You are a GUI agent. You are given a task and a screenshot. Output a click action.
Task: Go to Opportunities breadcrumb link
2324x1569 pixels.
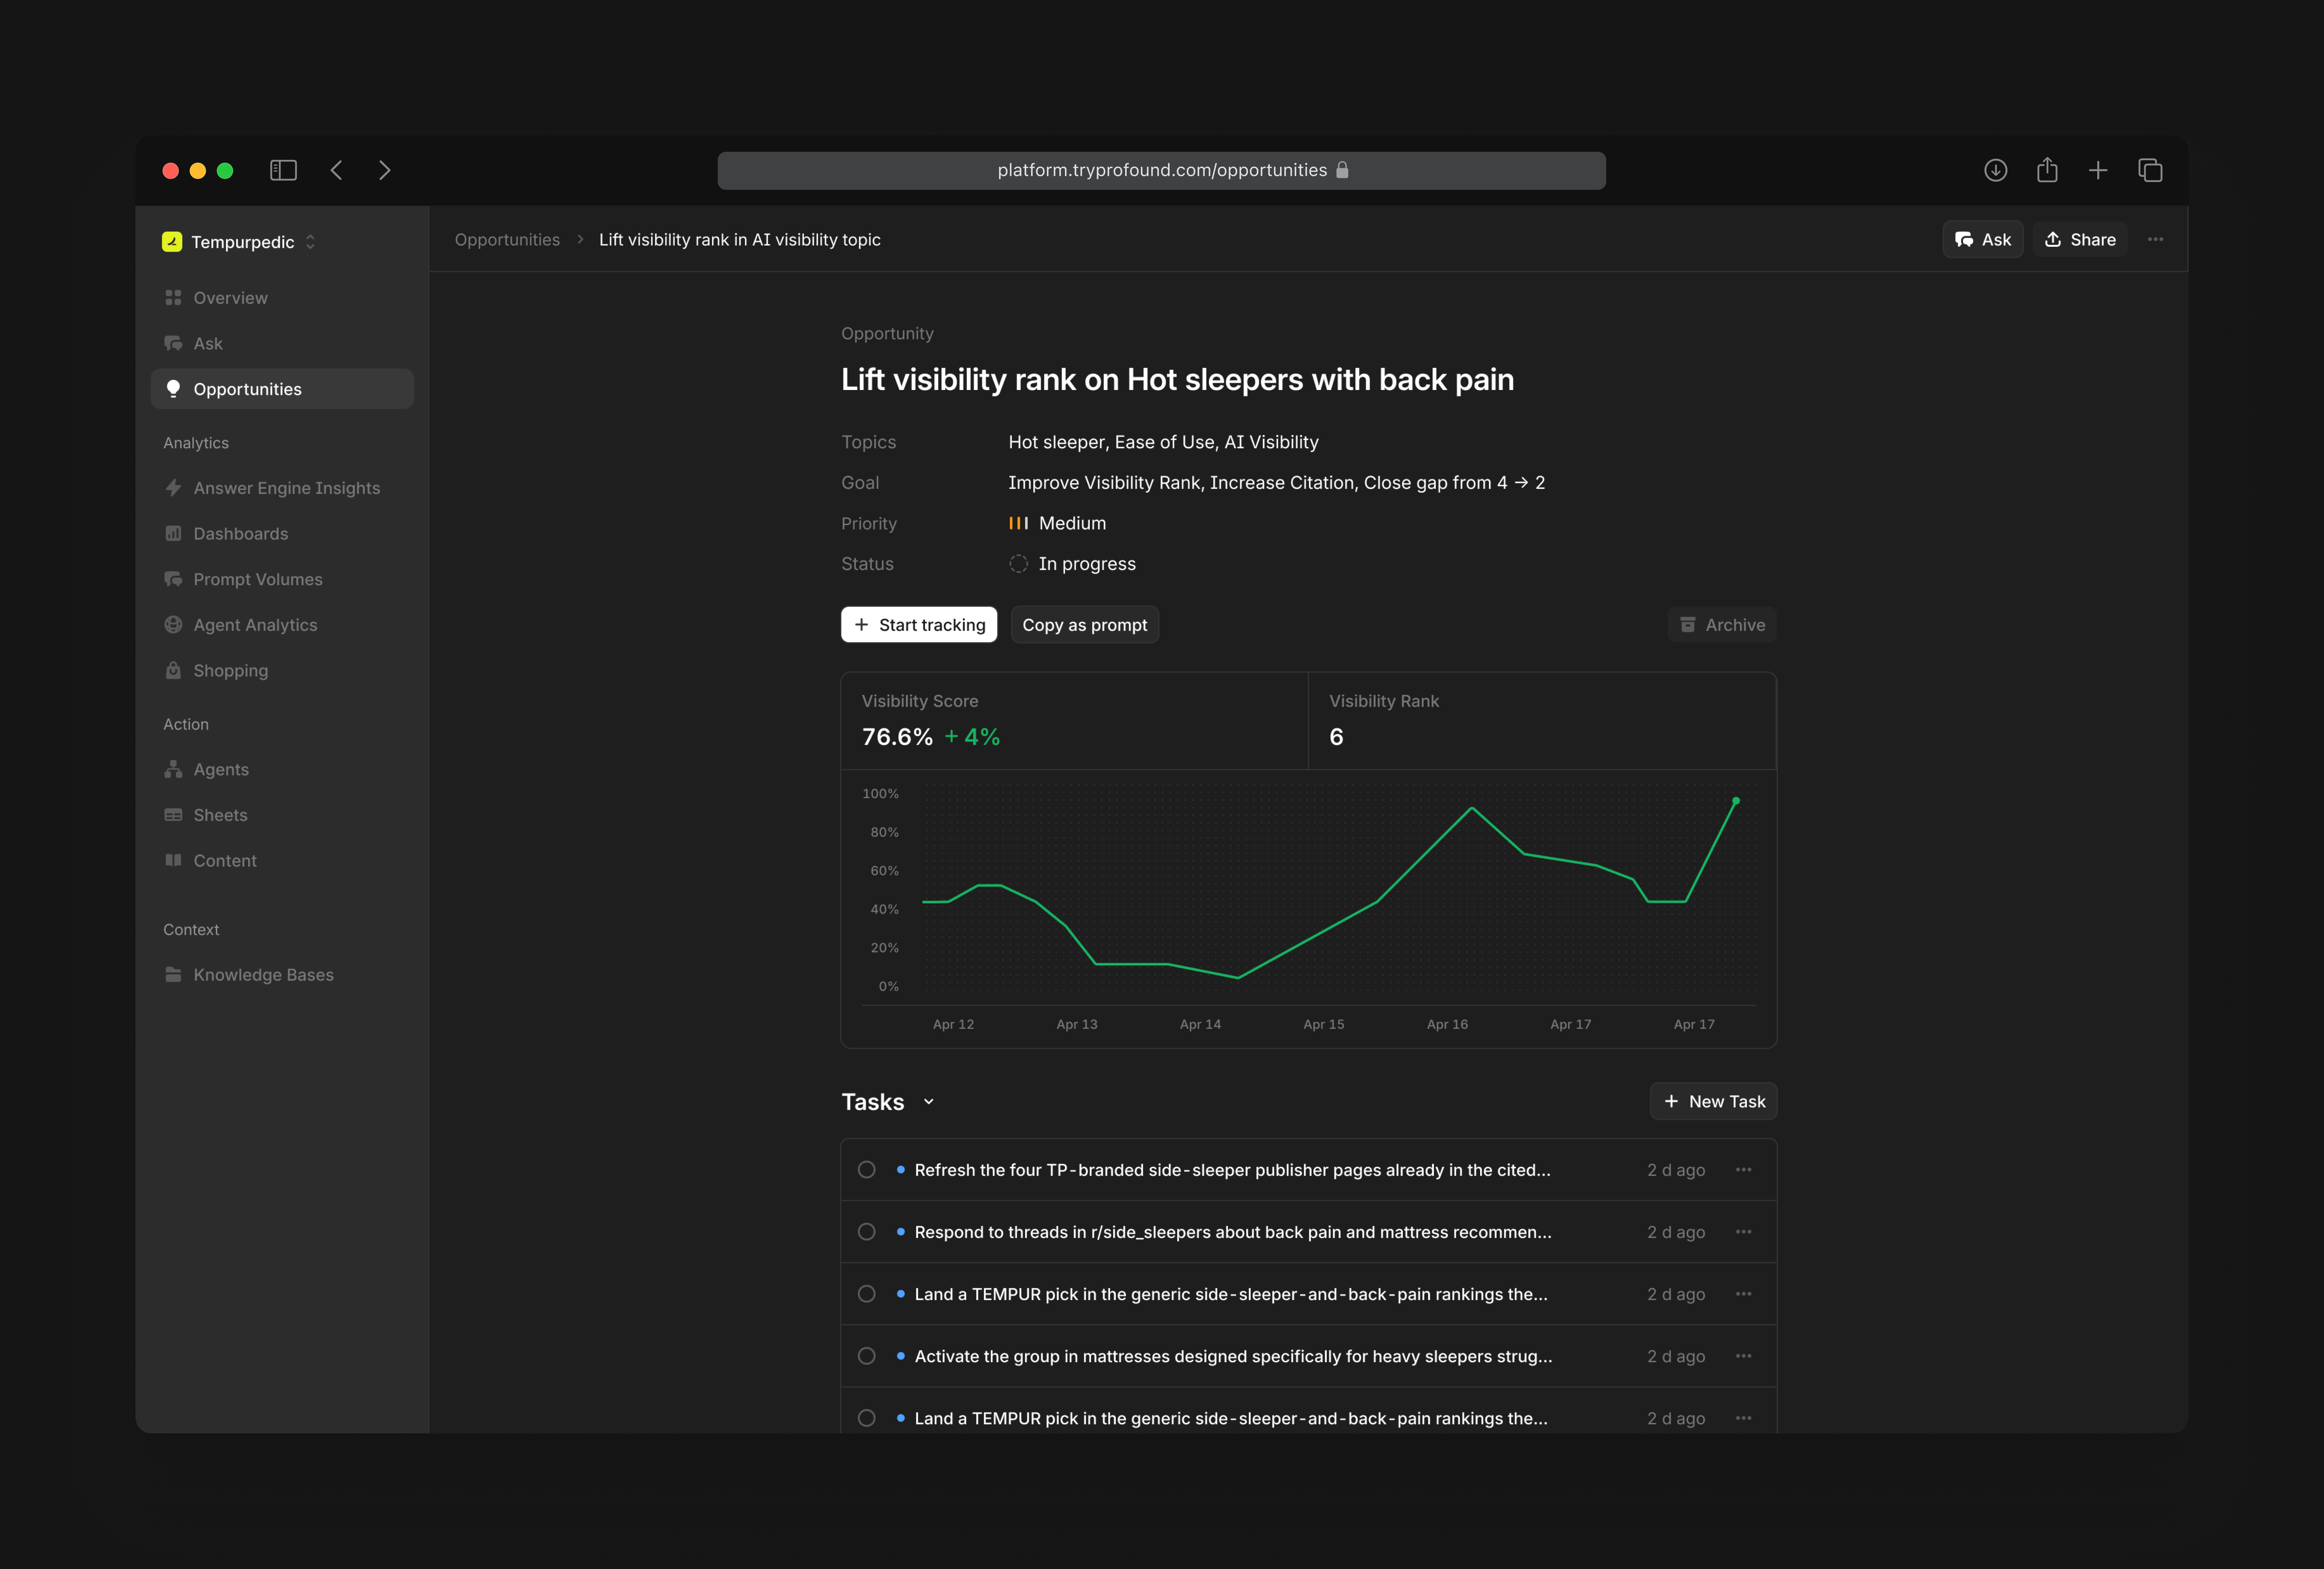(507, 240)
